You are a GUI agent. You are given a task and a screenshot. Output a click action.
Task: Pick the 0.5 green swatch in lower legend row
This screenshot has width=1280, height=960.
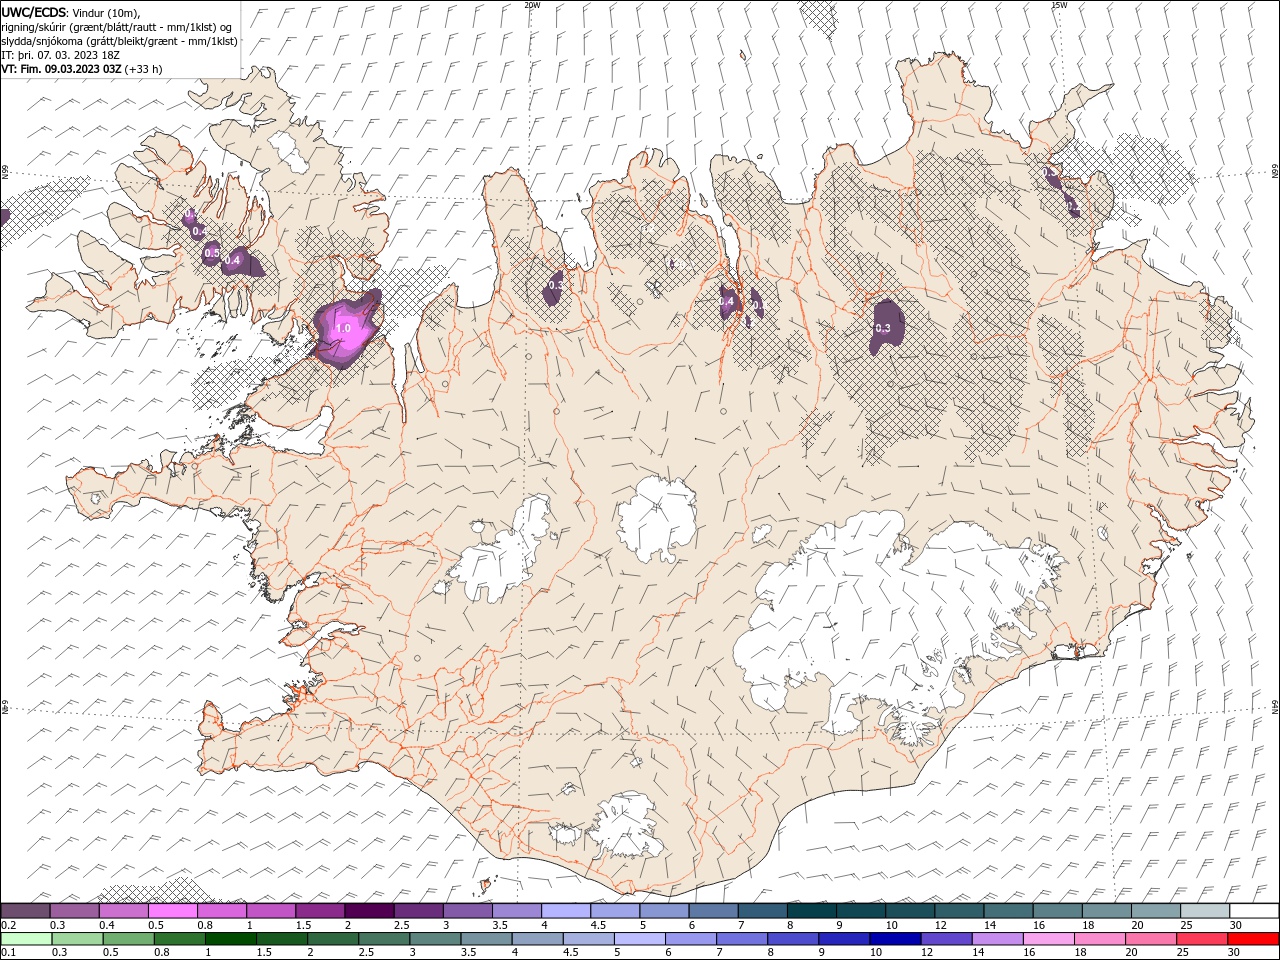point(128,939)
